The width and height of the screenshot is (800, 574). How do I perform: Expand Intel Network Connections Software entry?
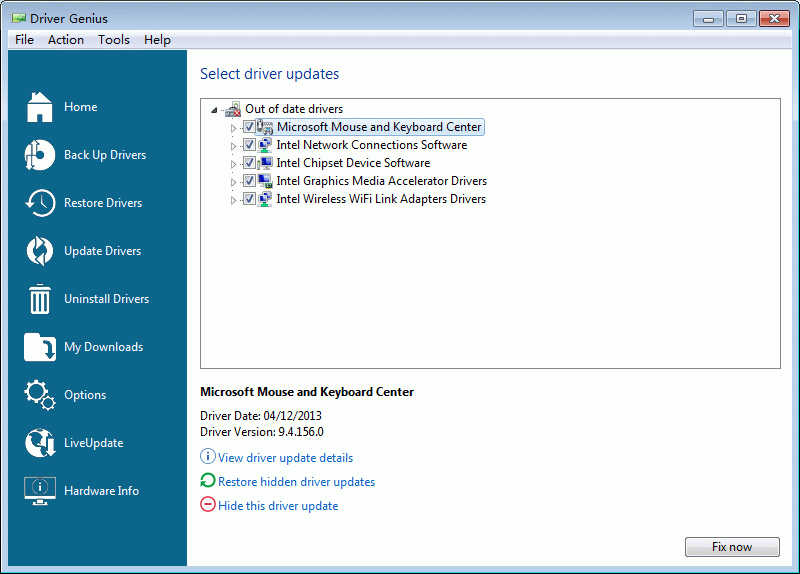click(x=233, y=146)
